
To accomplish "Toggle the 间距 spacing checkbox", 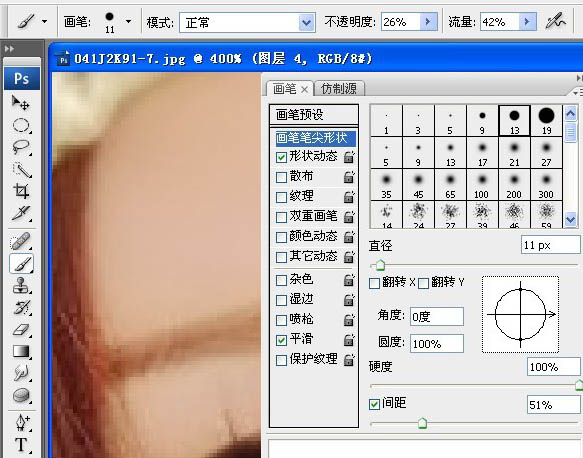I will [374, 404].
